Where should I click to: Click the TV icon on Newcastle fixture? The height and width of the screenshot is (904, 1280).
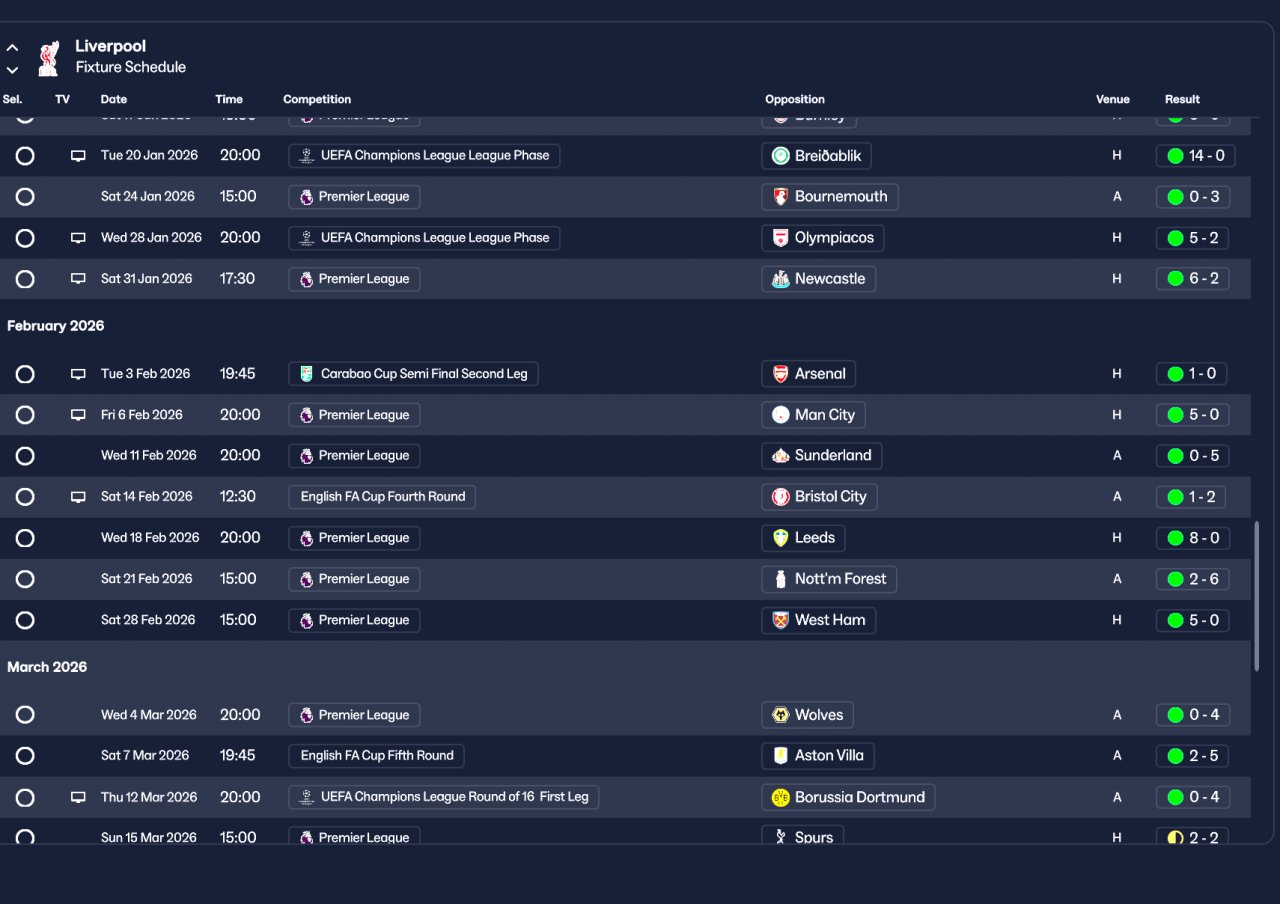[78, 279]
